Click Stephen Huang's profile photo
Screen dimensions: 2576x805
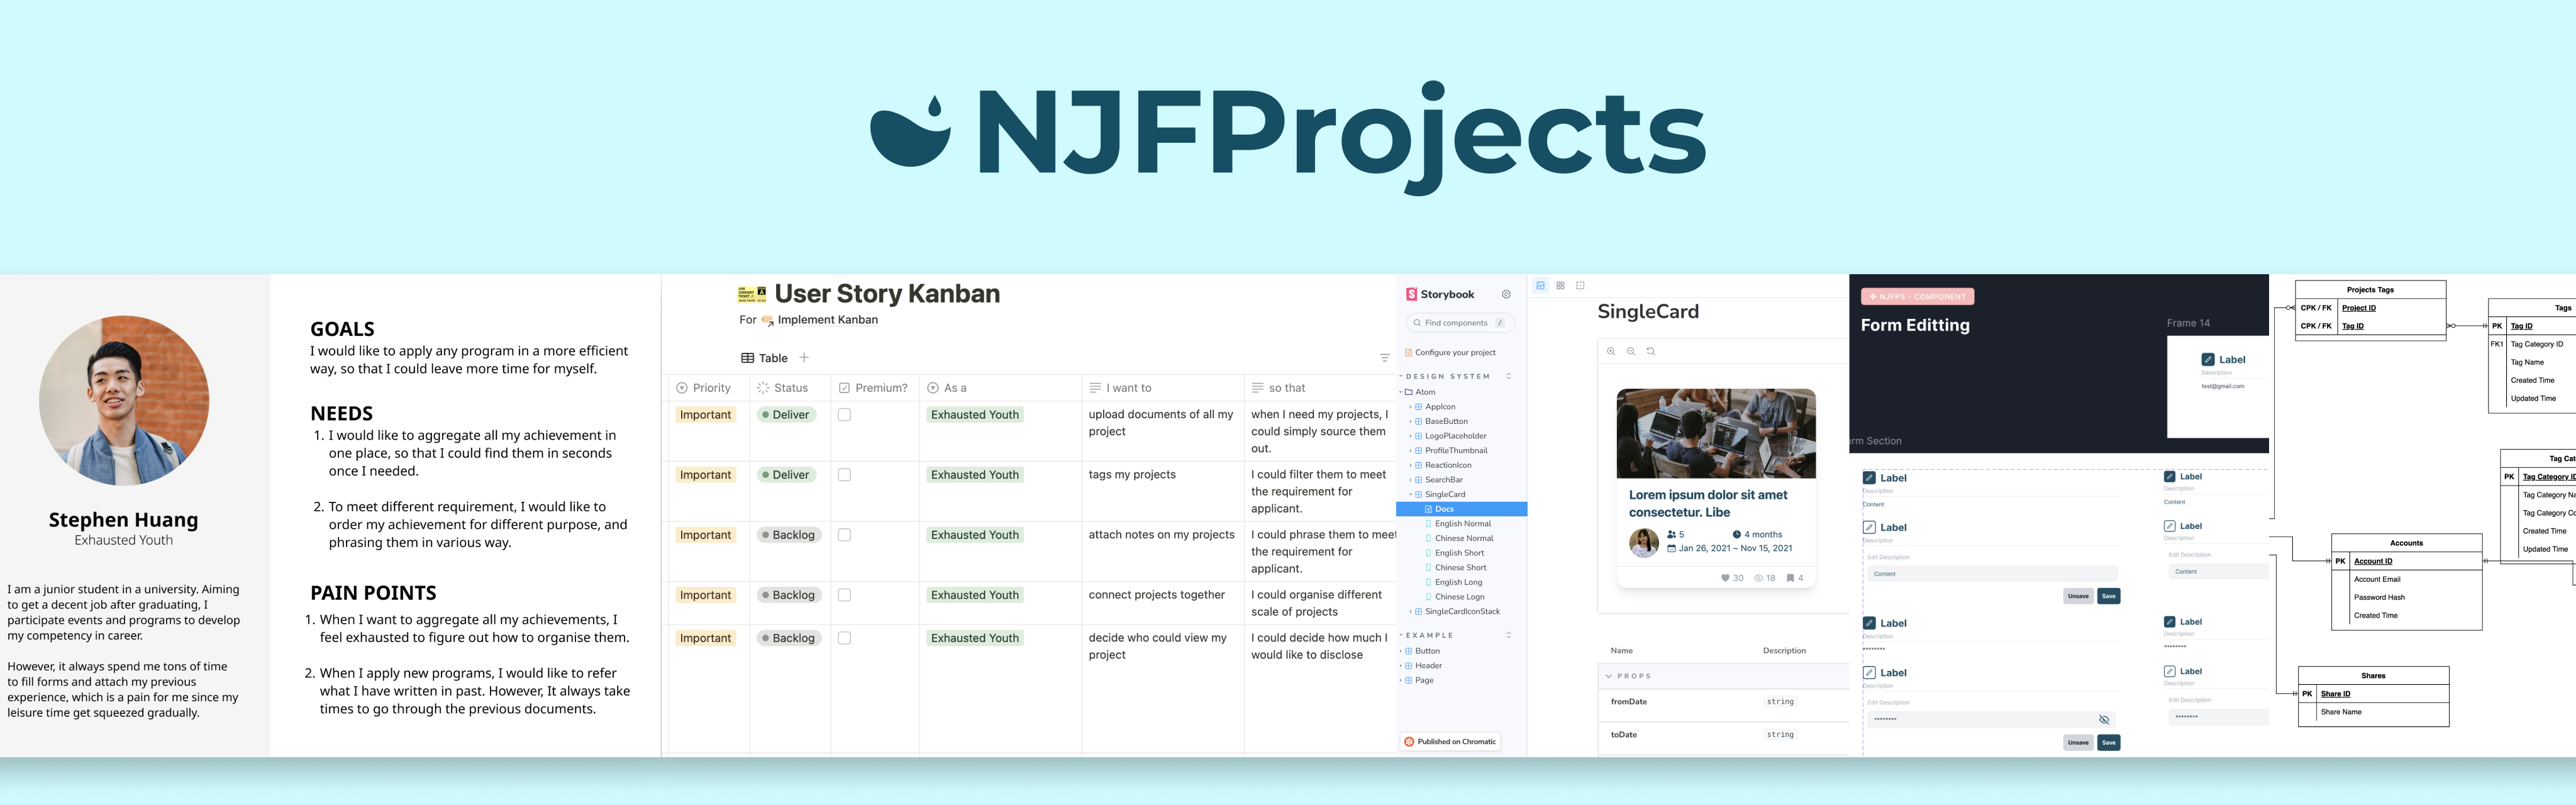[x=124, y=400]
